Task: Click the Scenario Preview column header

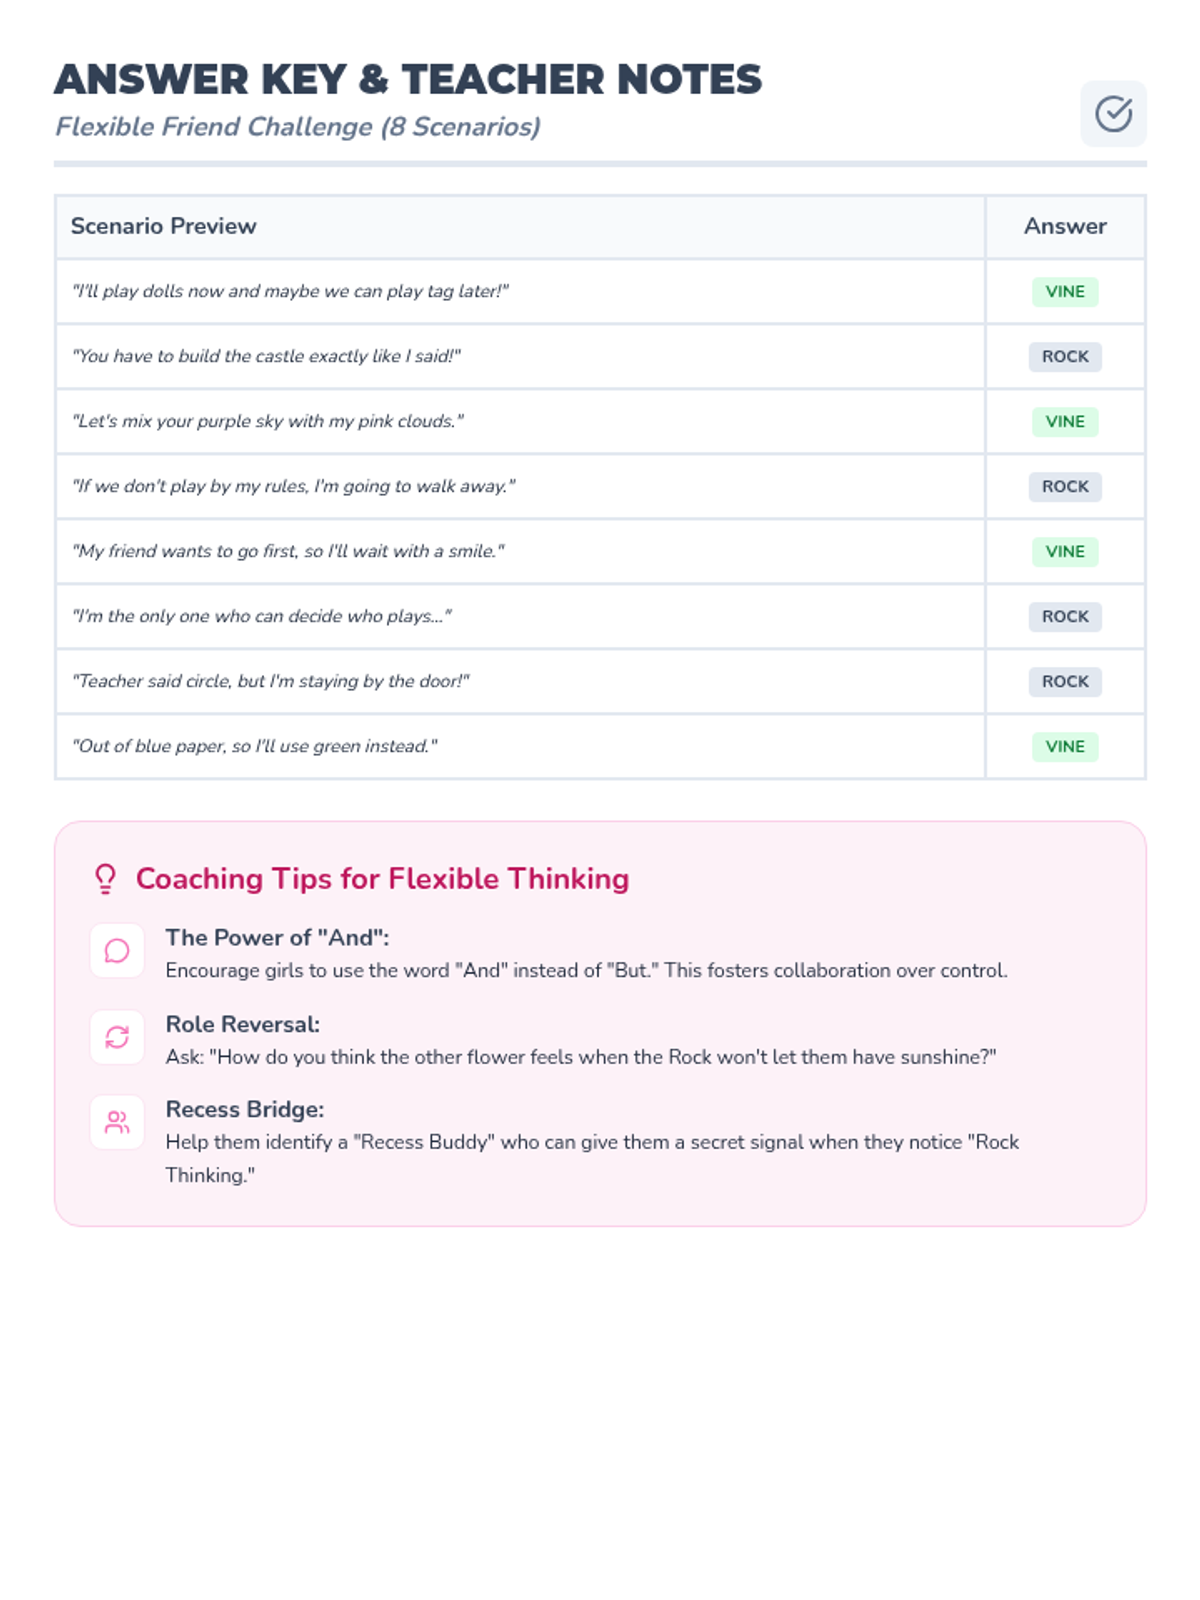Action: coord(164,226)
